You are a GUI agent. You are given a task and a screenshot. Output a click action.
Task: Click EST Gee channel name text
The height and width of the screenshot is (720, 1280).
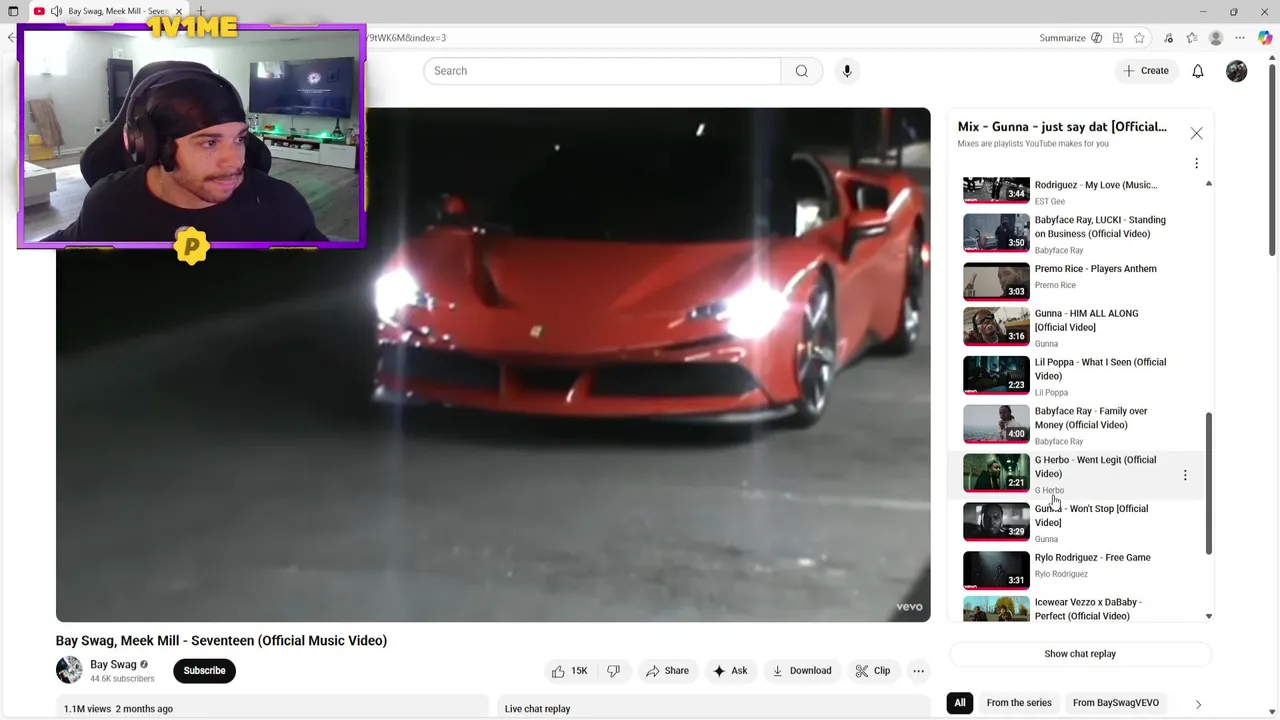pos(1049,202)
